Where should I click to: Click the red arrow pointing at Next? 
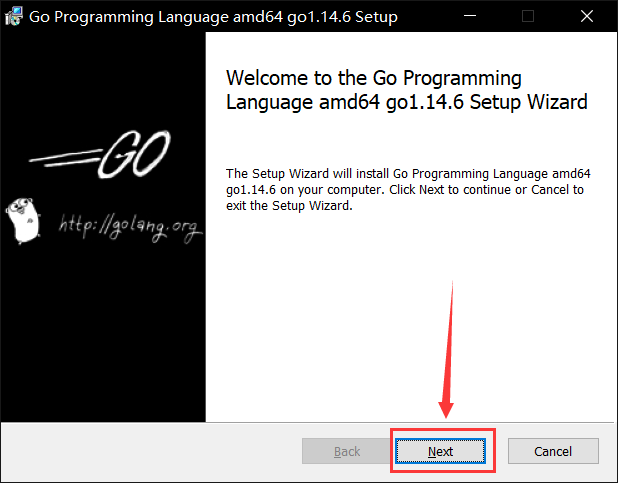pyautogui.click(x=447, y=349)
